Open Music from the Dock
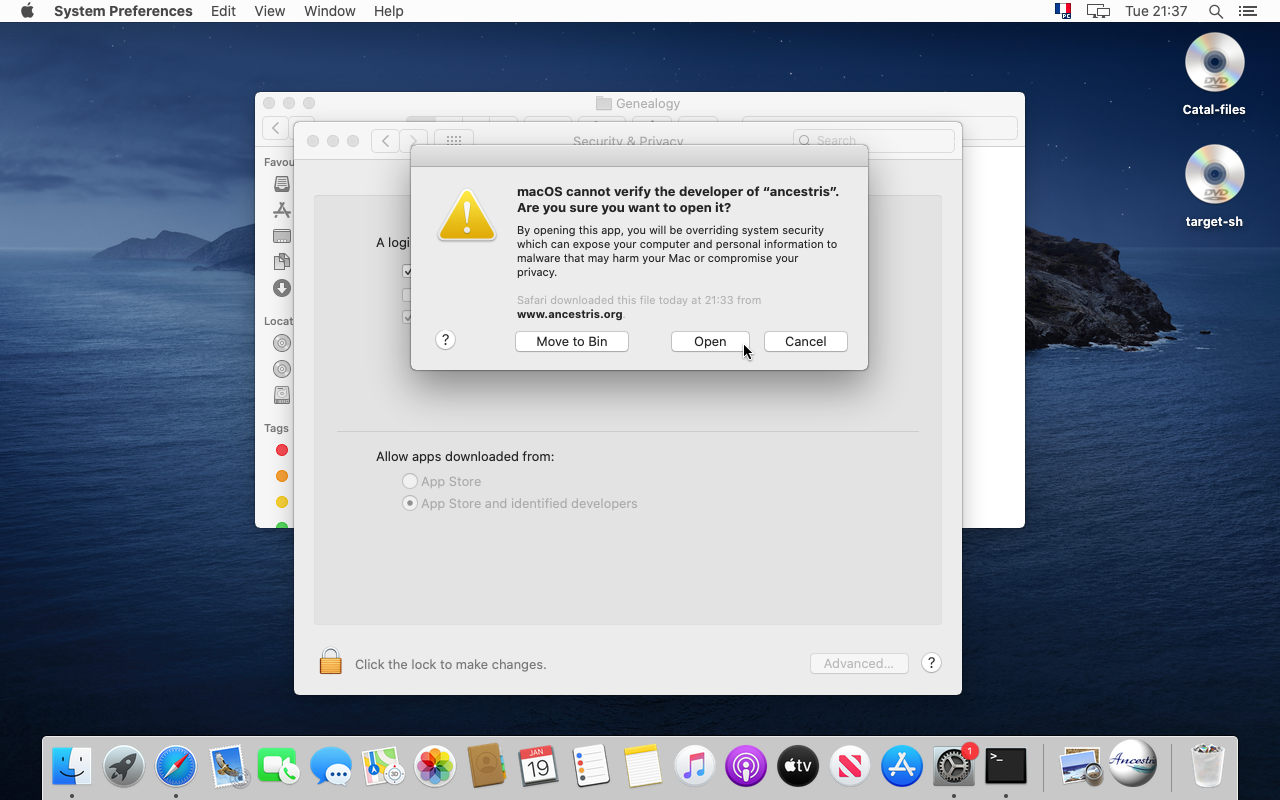 point(695,767)
